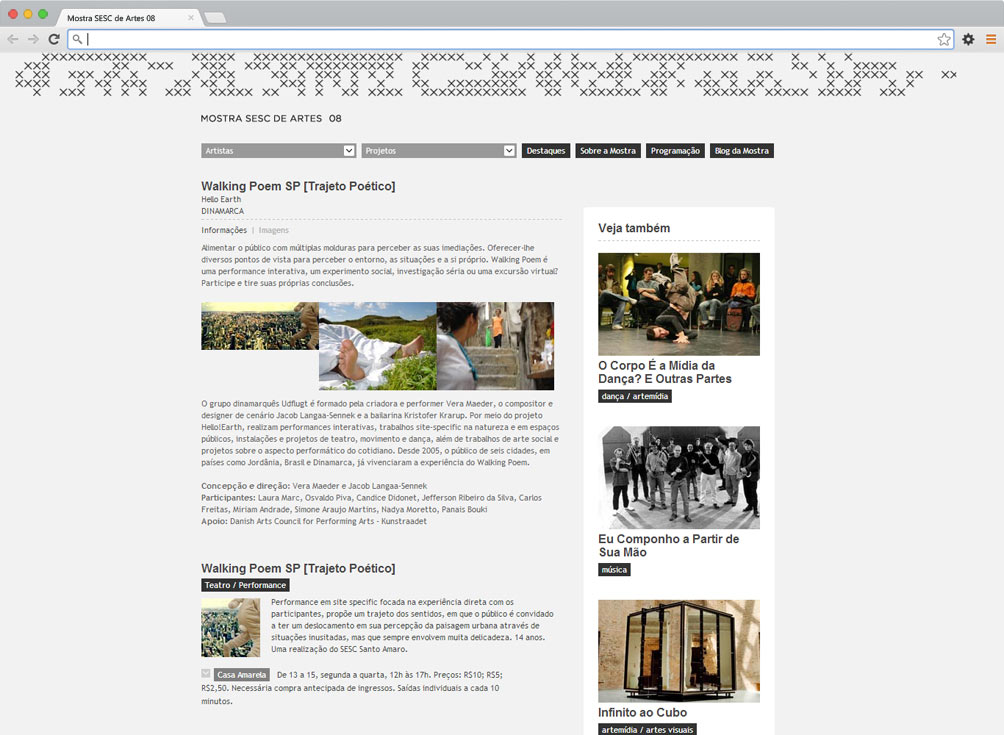Expand the Artistas dropdown
This screenshot has width=1004, height=735.
(349, 151)
